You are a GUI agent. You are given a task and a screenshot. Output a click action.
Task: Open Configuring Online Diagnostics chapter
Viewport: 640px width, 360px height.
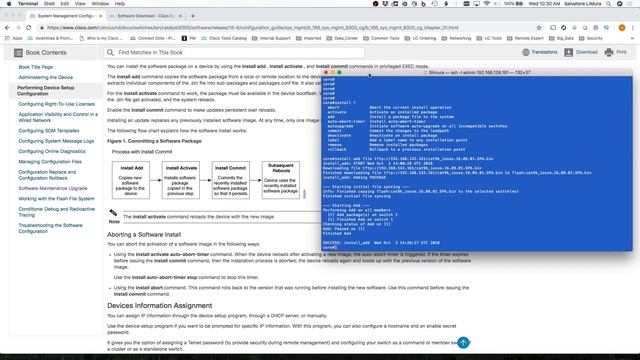pyautogui.click(x=52, y=151)
